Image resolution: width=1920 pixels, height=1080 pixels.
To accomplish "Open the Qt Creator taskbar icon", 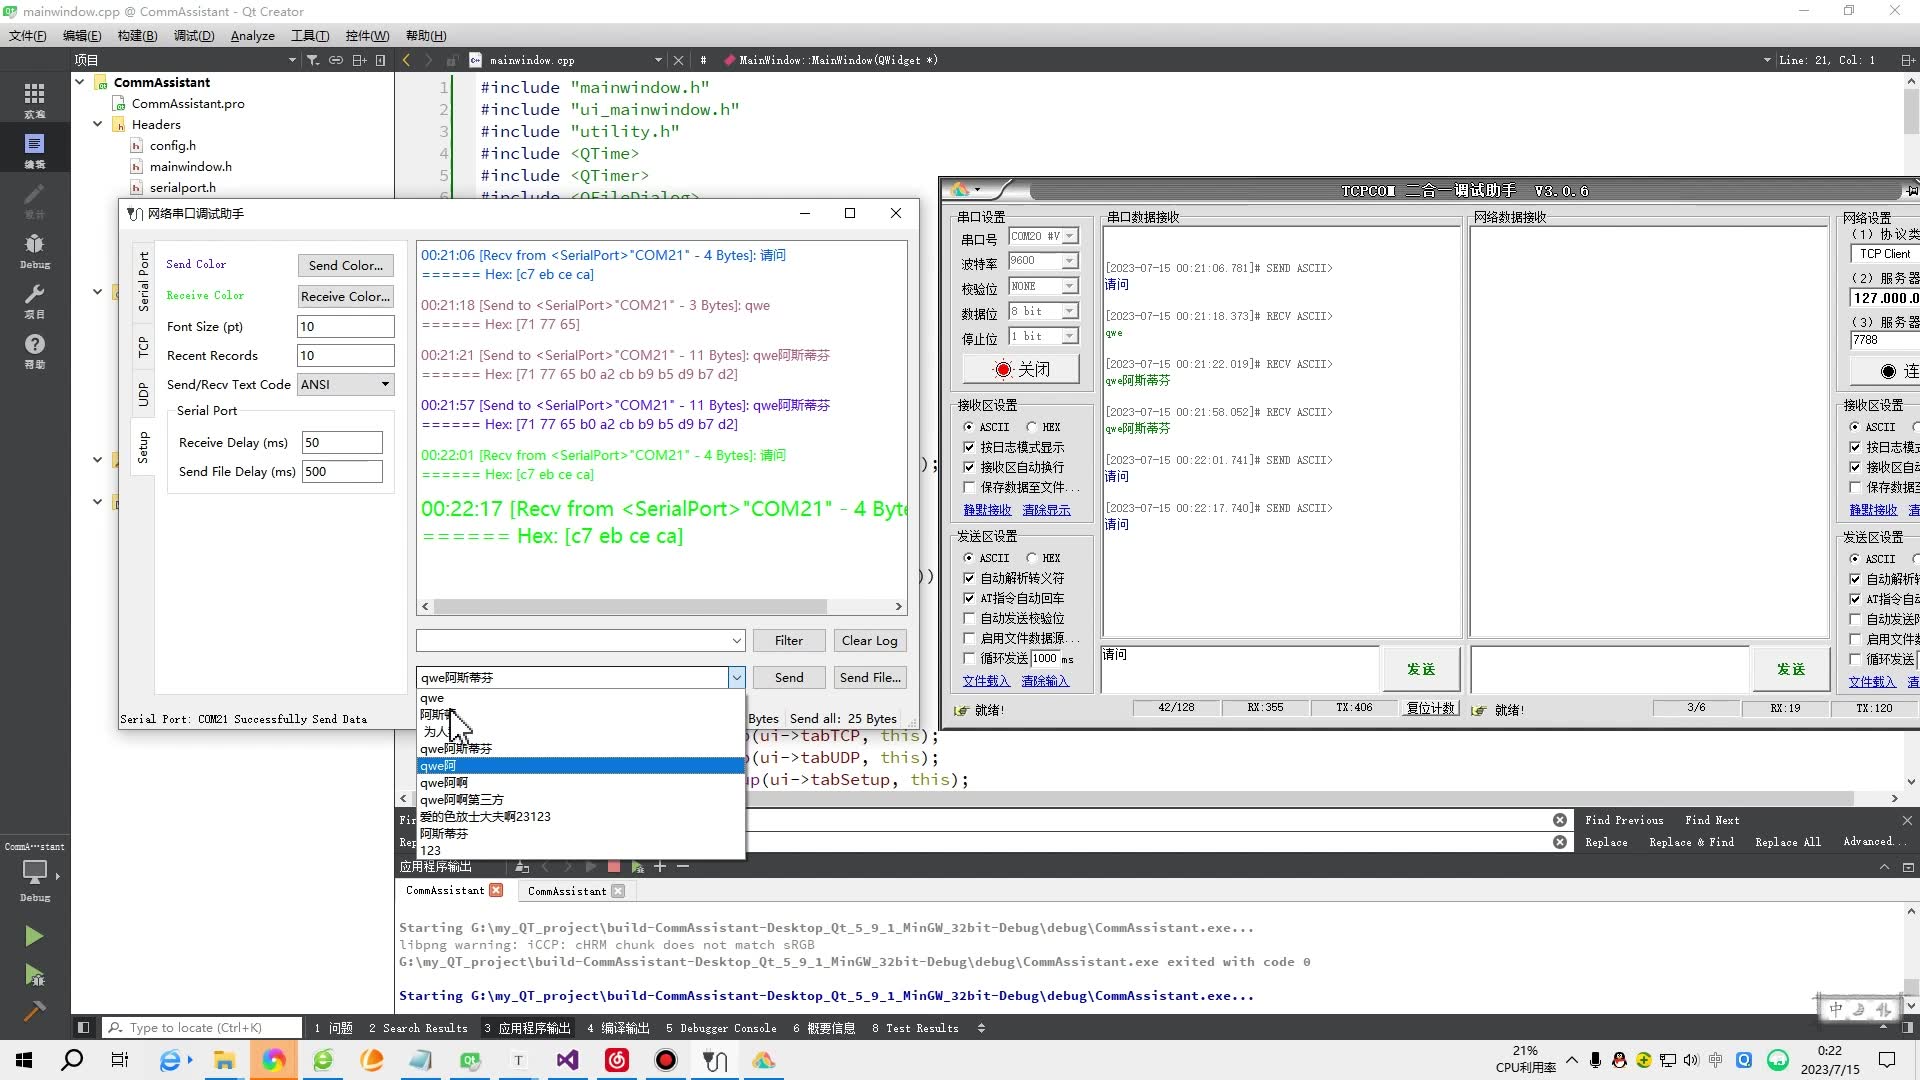I will pos(469,1060).
